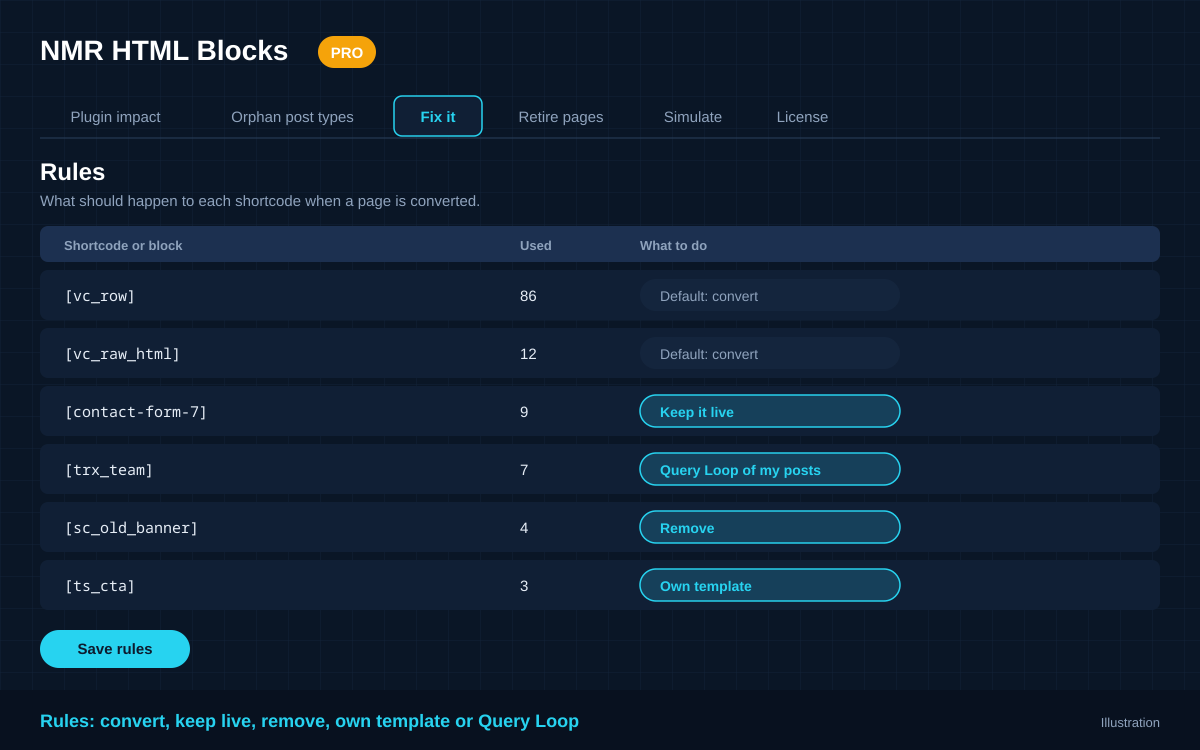The height and width of the screenshot is (750, 1200).
Task: Click the Rules section heading
Action: point(72,172)
